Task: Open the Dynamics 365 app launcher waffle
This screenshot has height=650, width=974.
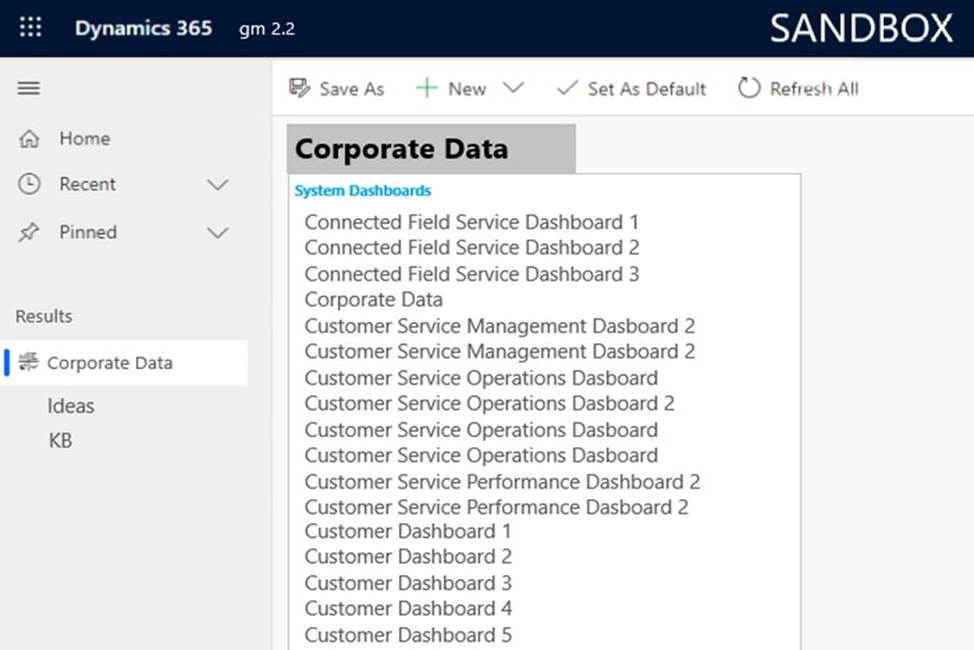Action: coord(31,27)
